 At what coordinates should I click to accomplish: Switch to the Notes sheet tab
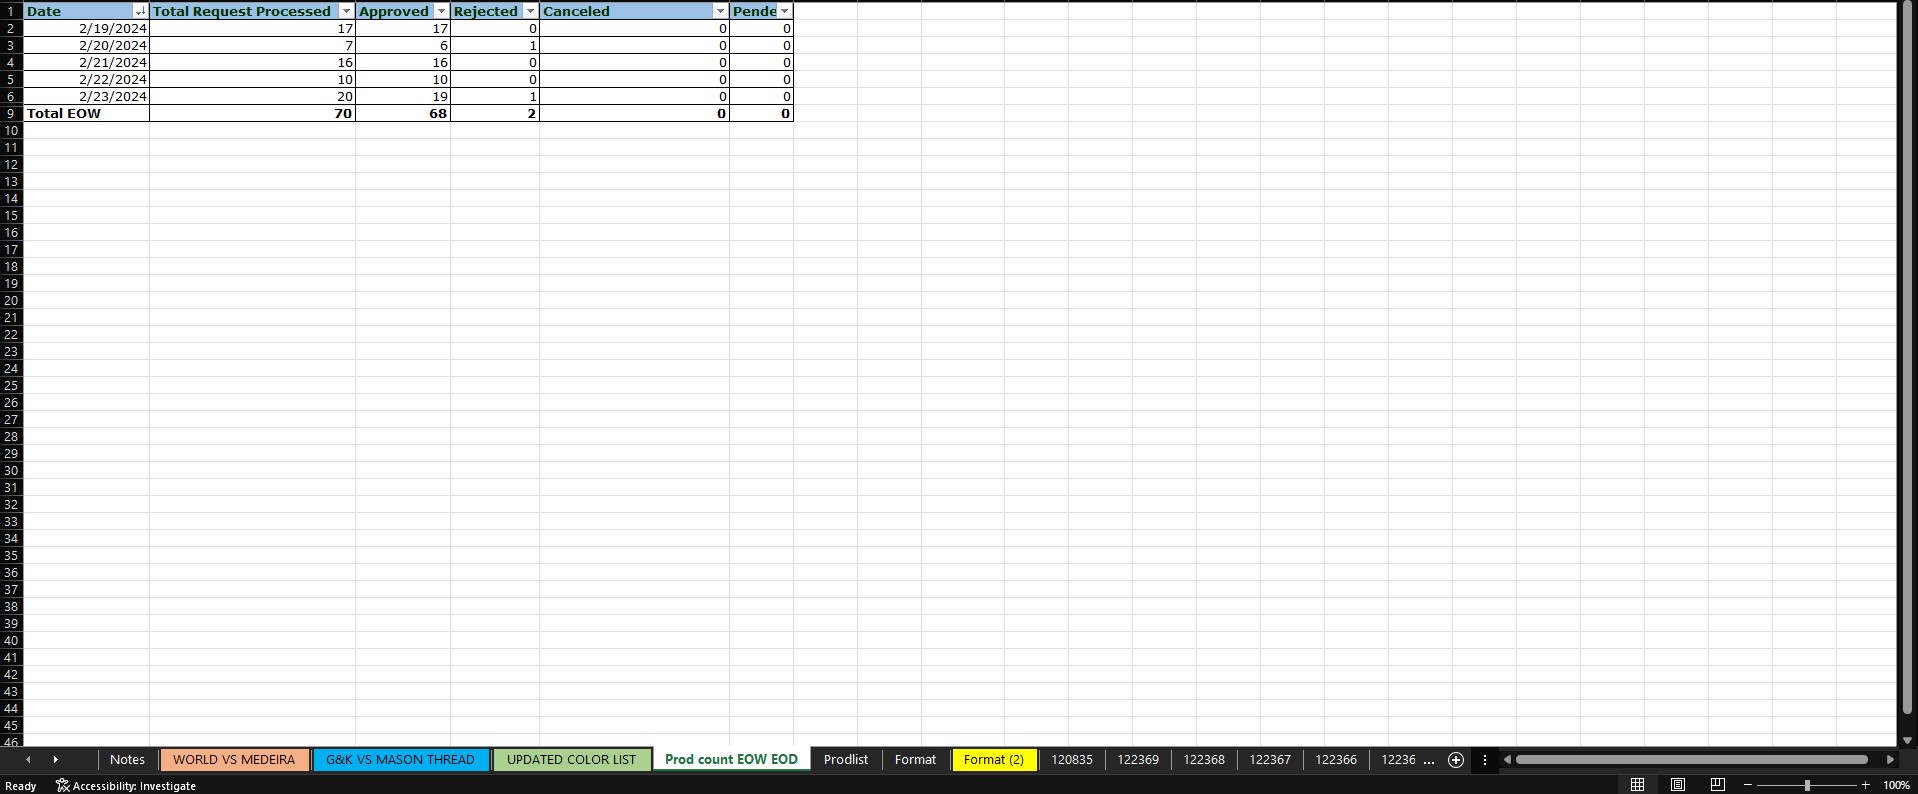click(x=127, y=760)
